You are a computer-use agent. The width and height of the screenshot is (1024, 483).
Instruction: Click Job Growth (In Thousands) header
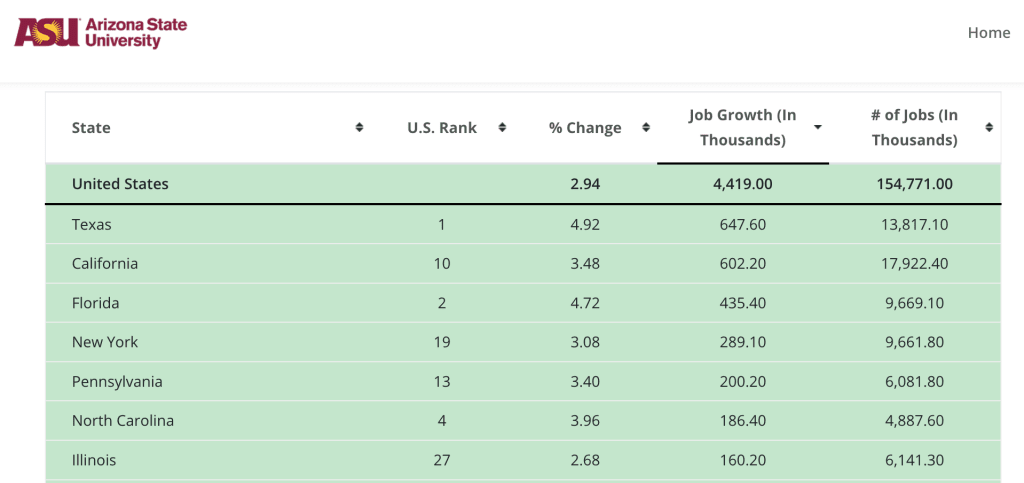743,128
